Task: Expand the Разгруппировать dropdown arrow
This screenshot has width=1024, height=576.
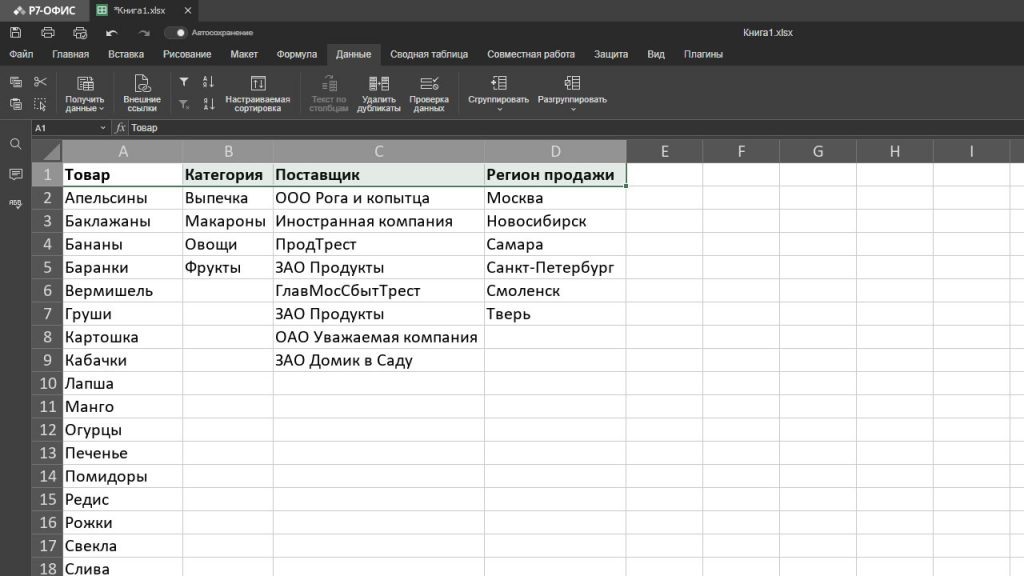Action: [x=573, y=110]
